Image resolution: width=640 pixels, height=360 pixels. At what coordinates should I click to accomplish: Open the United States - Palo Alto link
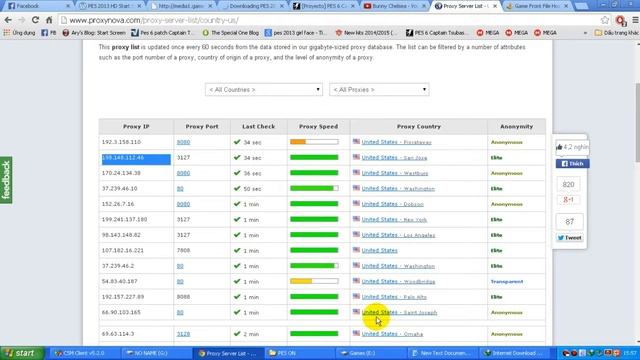(394, 297)
